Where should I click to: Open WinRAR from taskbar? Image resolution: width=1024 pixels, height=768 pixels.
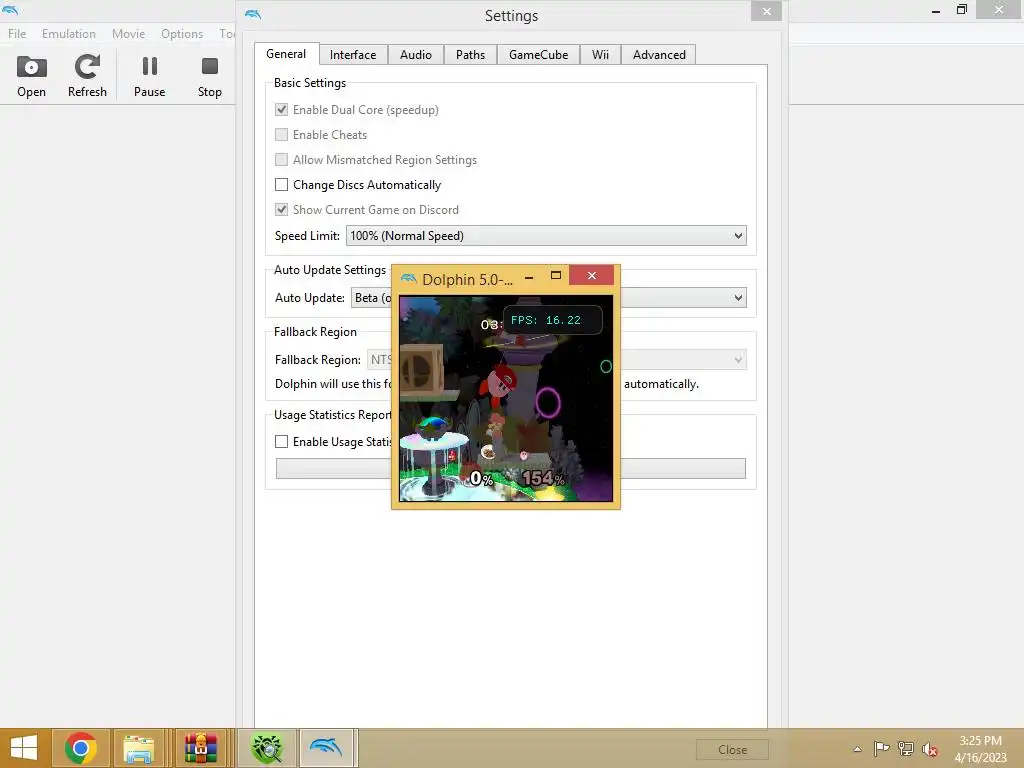(x=200, y=748)
